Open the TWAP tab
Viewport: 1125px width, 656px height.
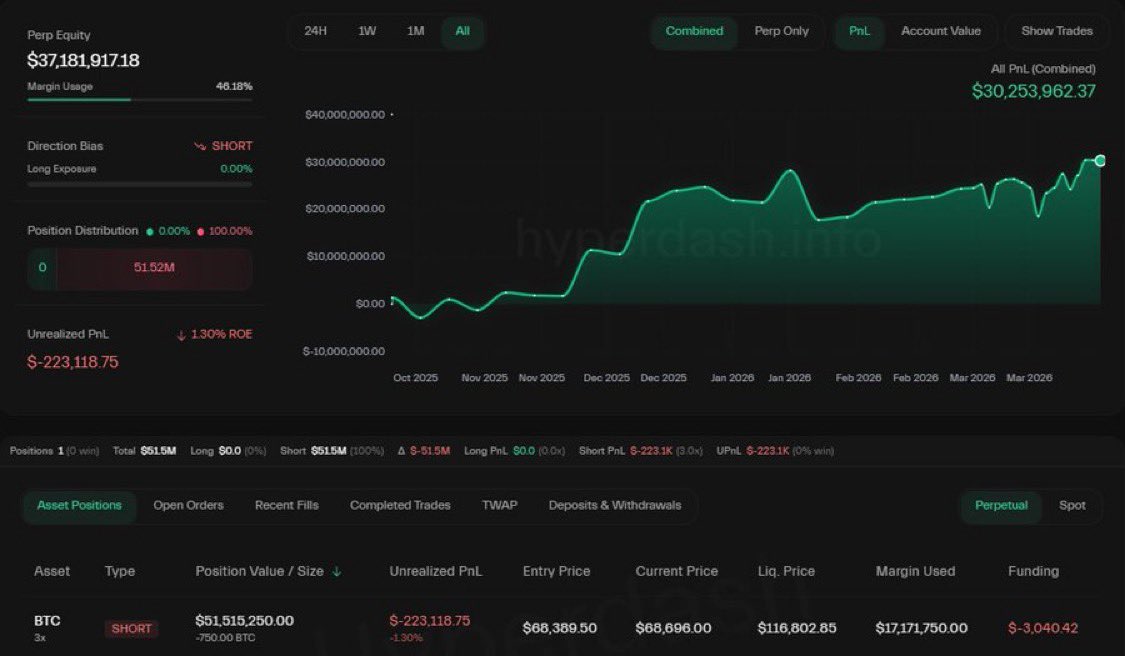pos(499,505)
